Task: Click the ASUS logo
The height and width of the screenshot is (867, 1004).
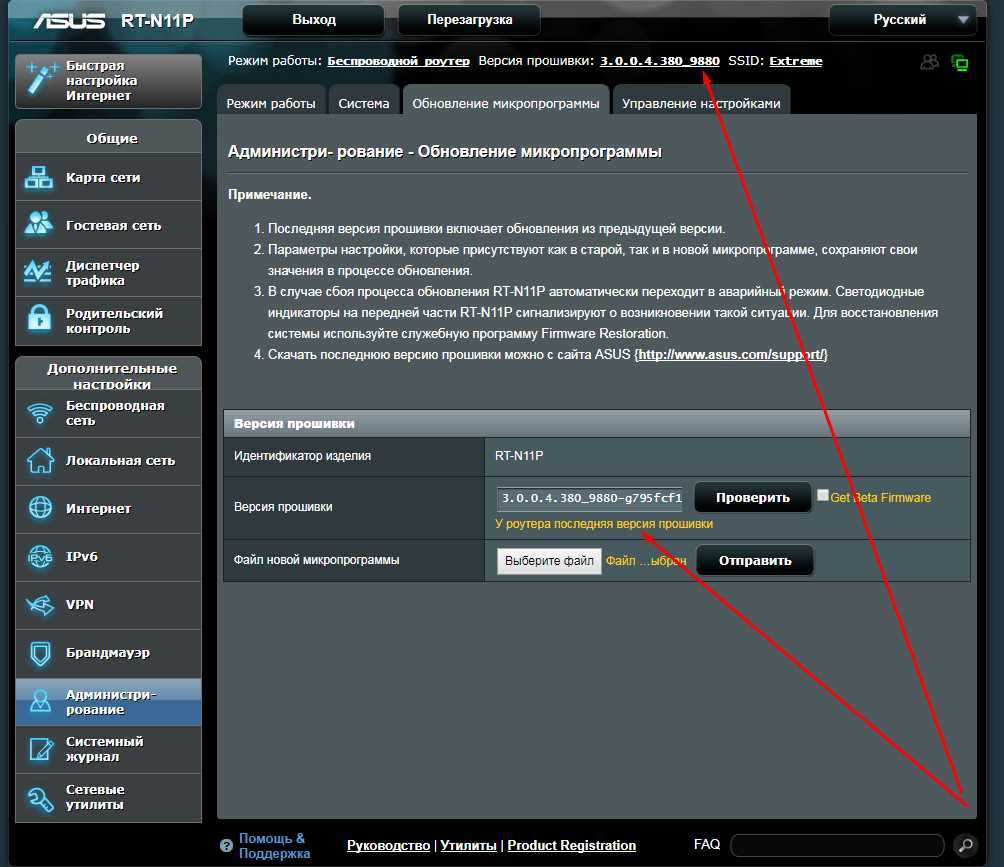Action: point(69,20)
